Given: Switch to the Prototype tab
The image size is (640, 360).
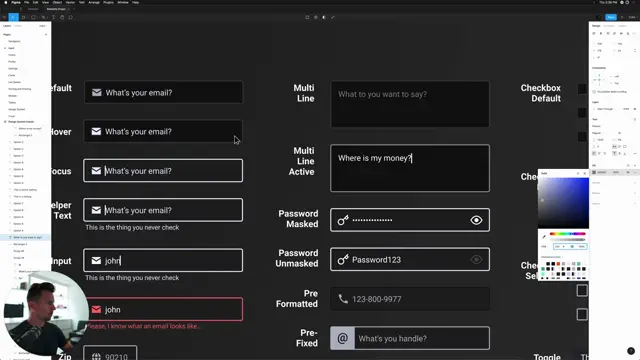Looking at the screenshot, I should tap(609, 26).
